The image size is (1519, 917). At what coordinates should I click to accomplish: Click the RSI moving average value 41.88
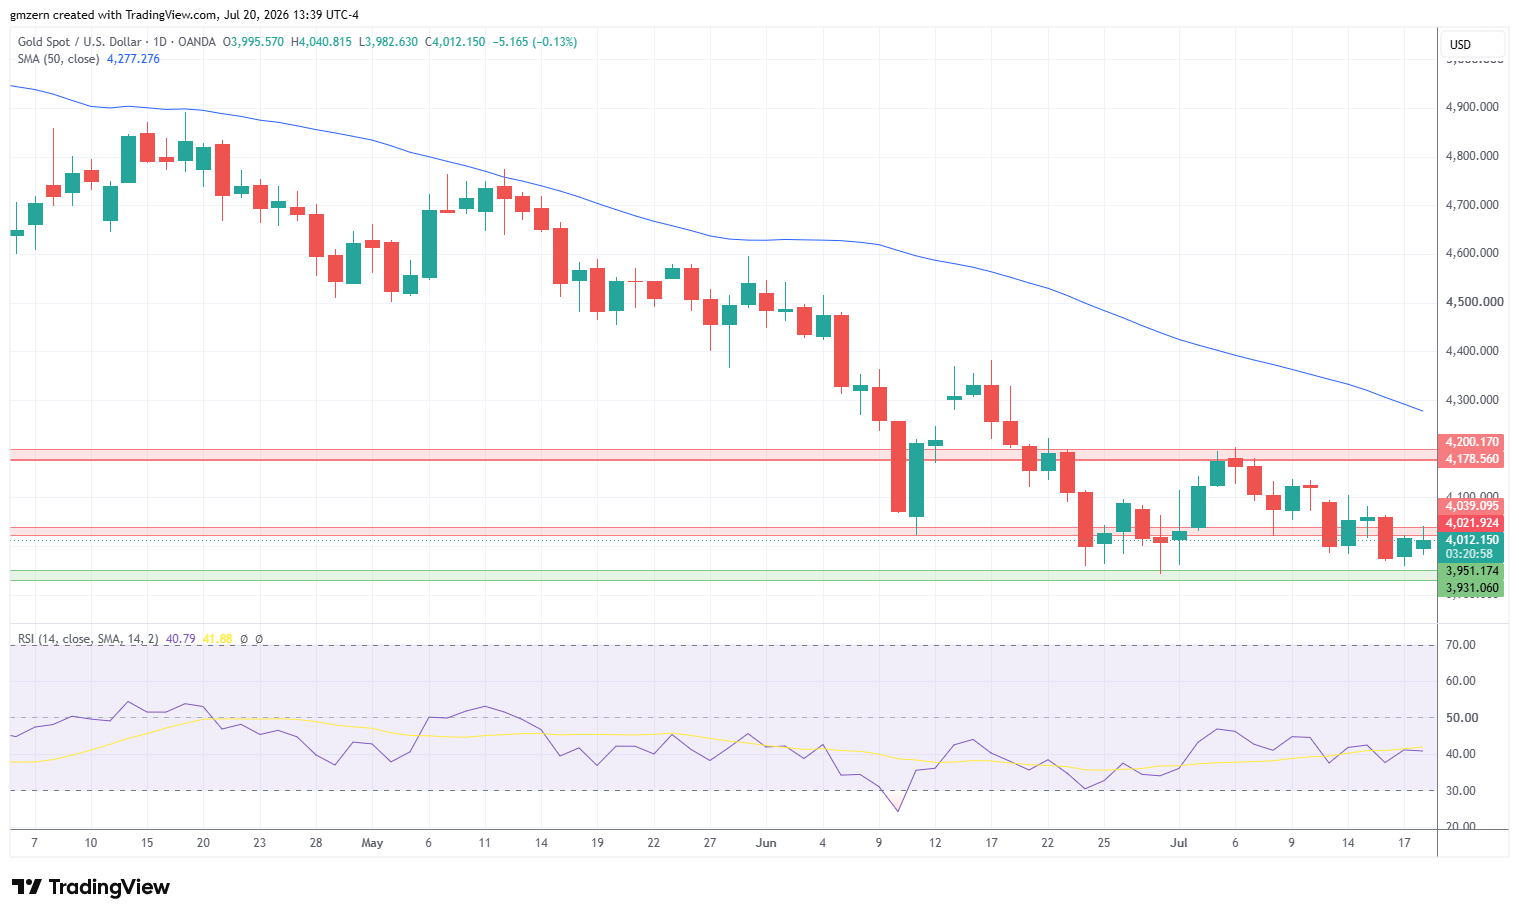tap(217, 639)
